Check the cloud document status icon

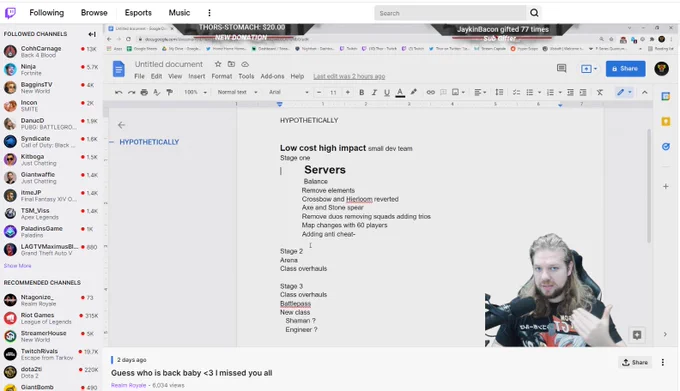245,64
